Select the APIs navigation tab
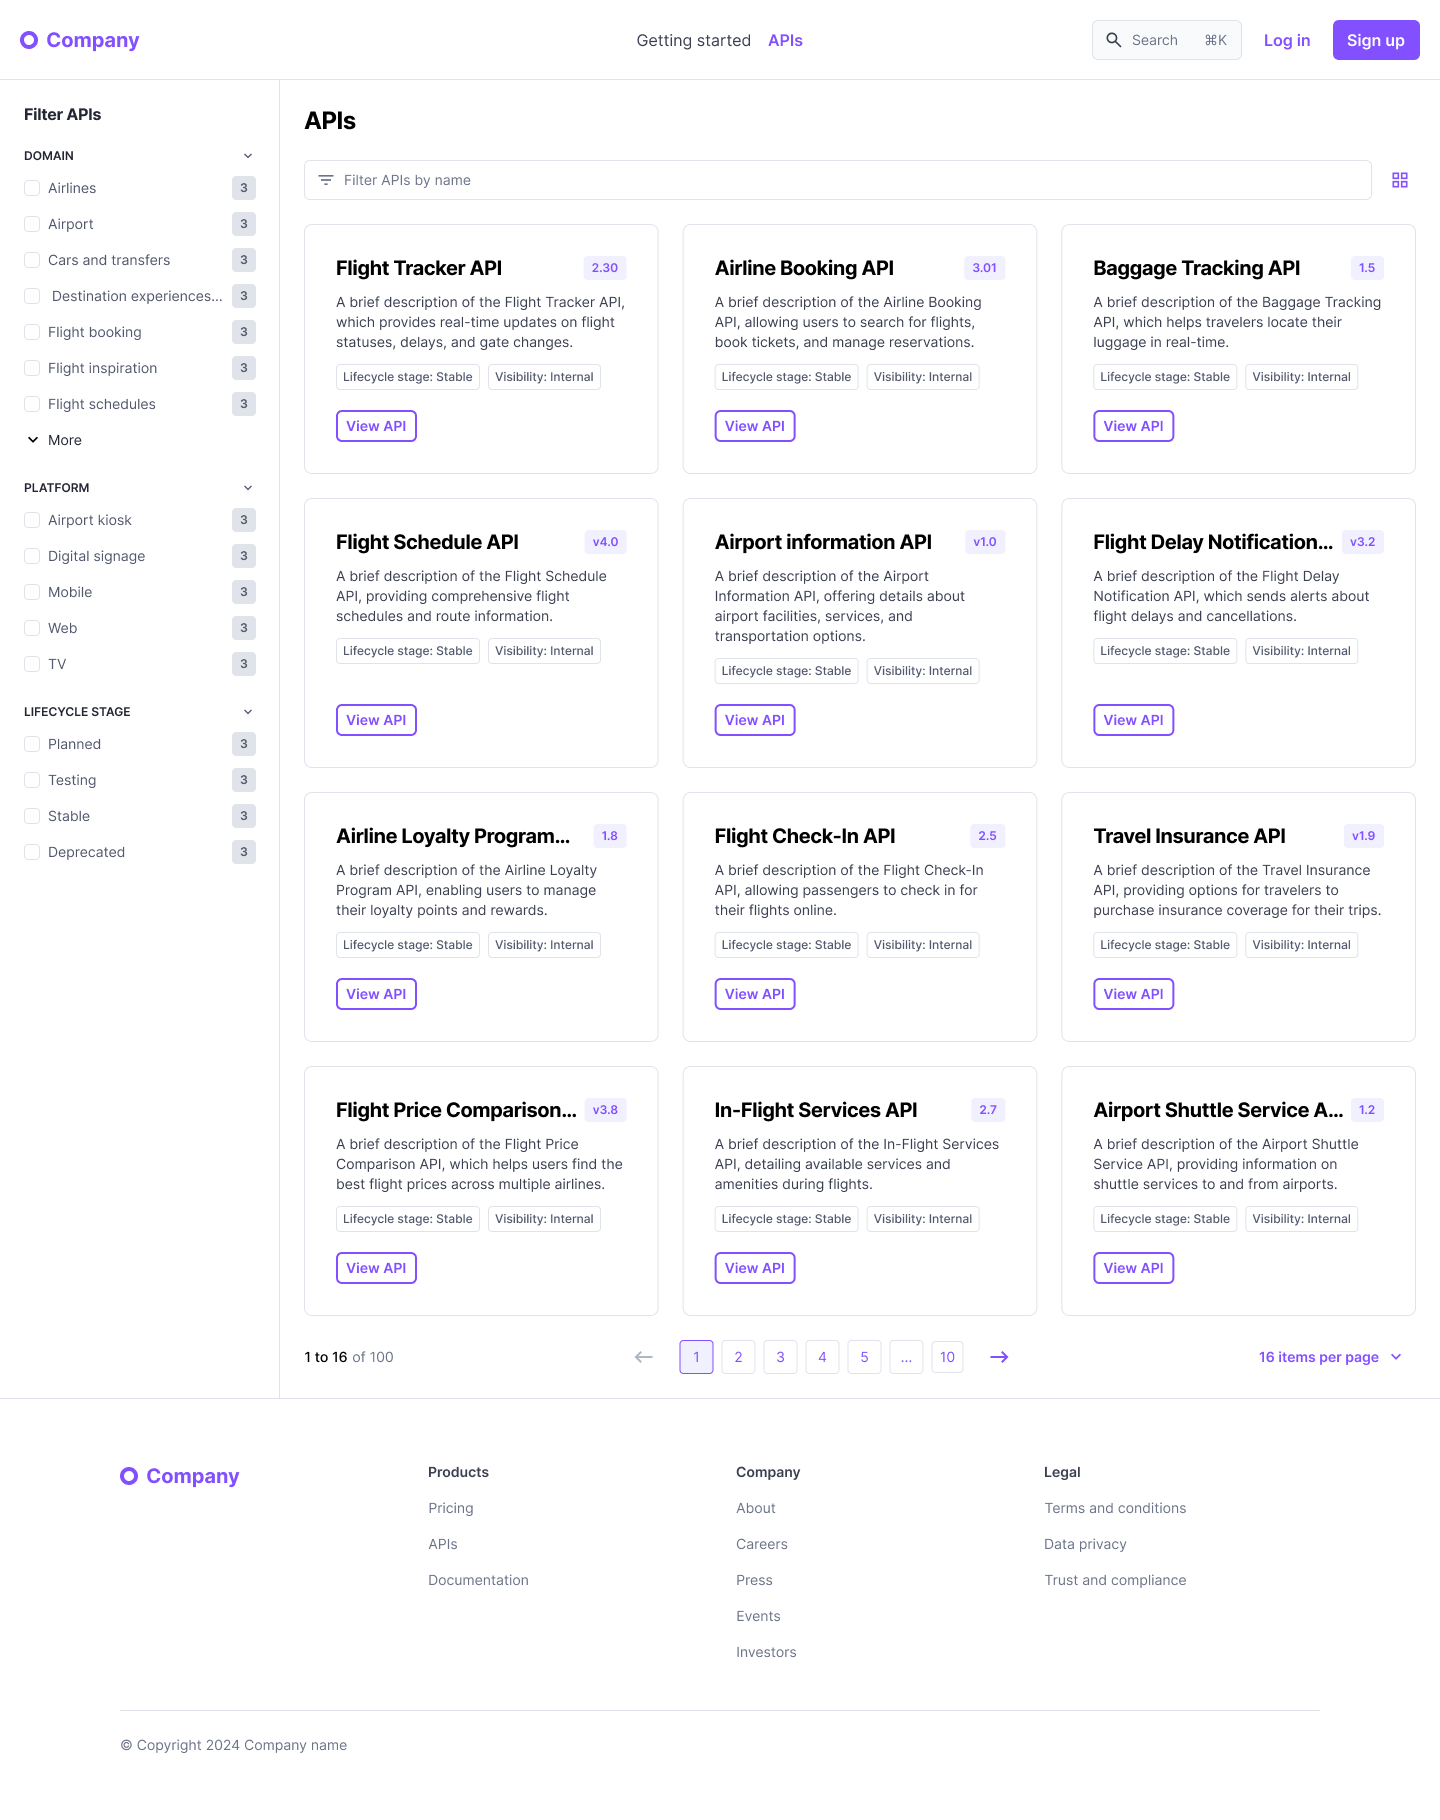 [x=785, y=40]
